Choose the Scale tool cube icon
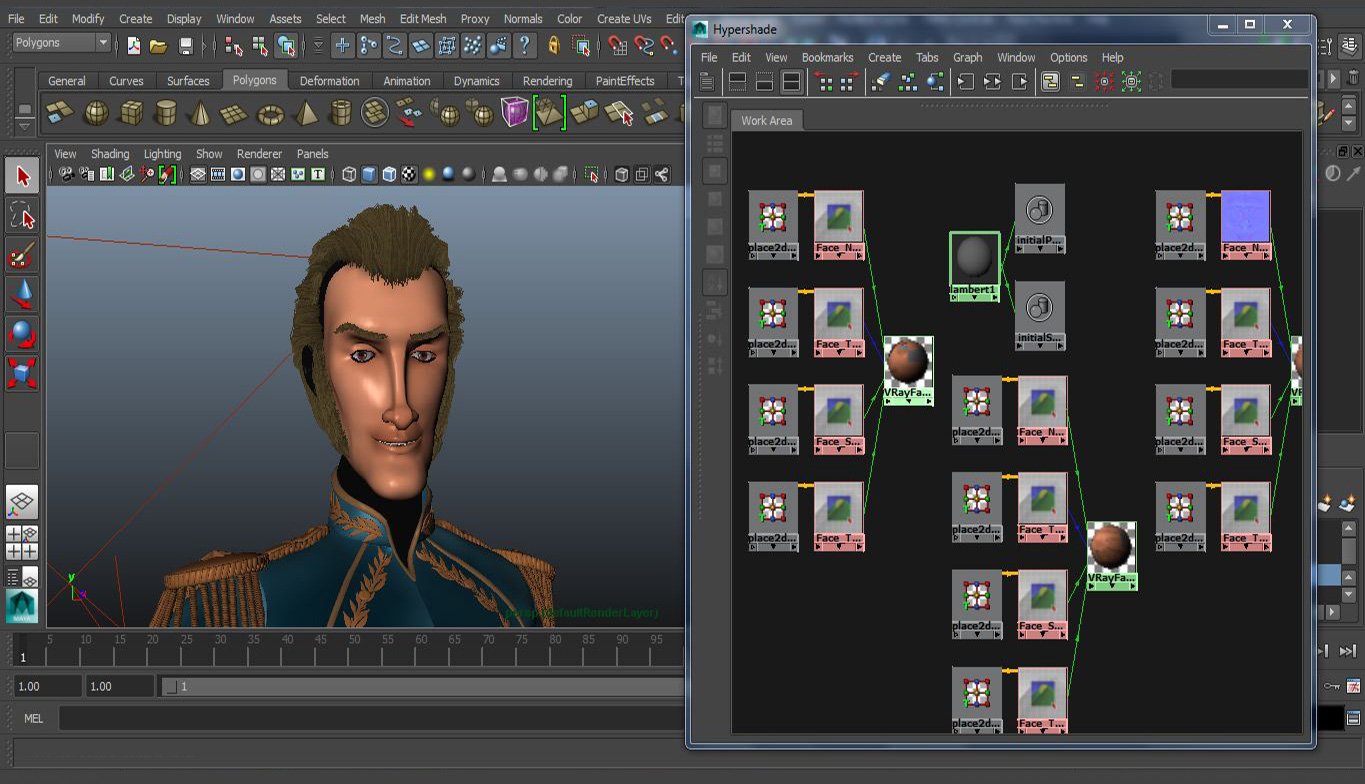This screenshot has width=1365, height=784. click(22, 373)
